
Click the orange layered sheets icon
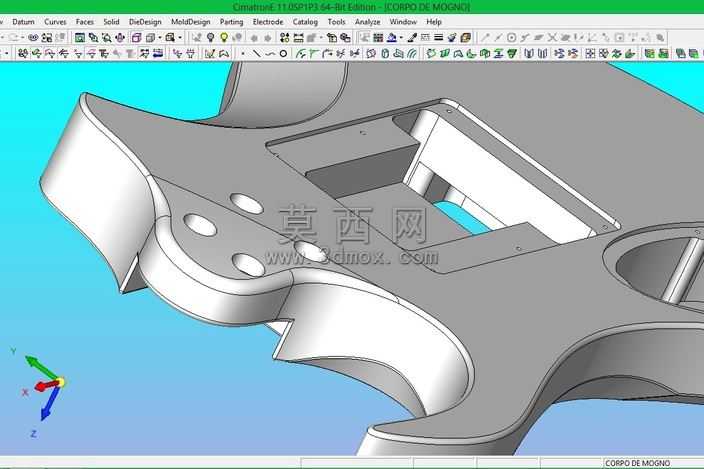(x=466, y=38)
